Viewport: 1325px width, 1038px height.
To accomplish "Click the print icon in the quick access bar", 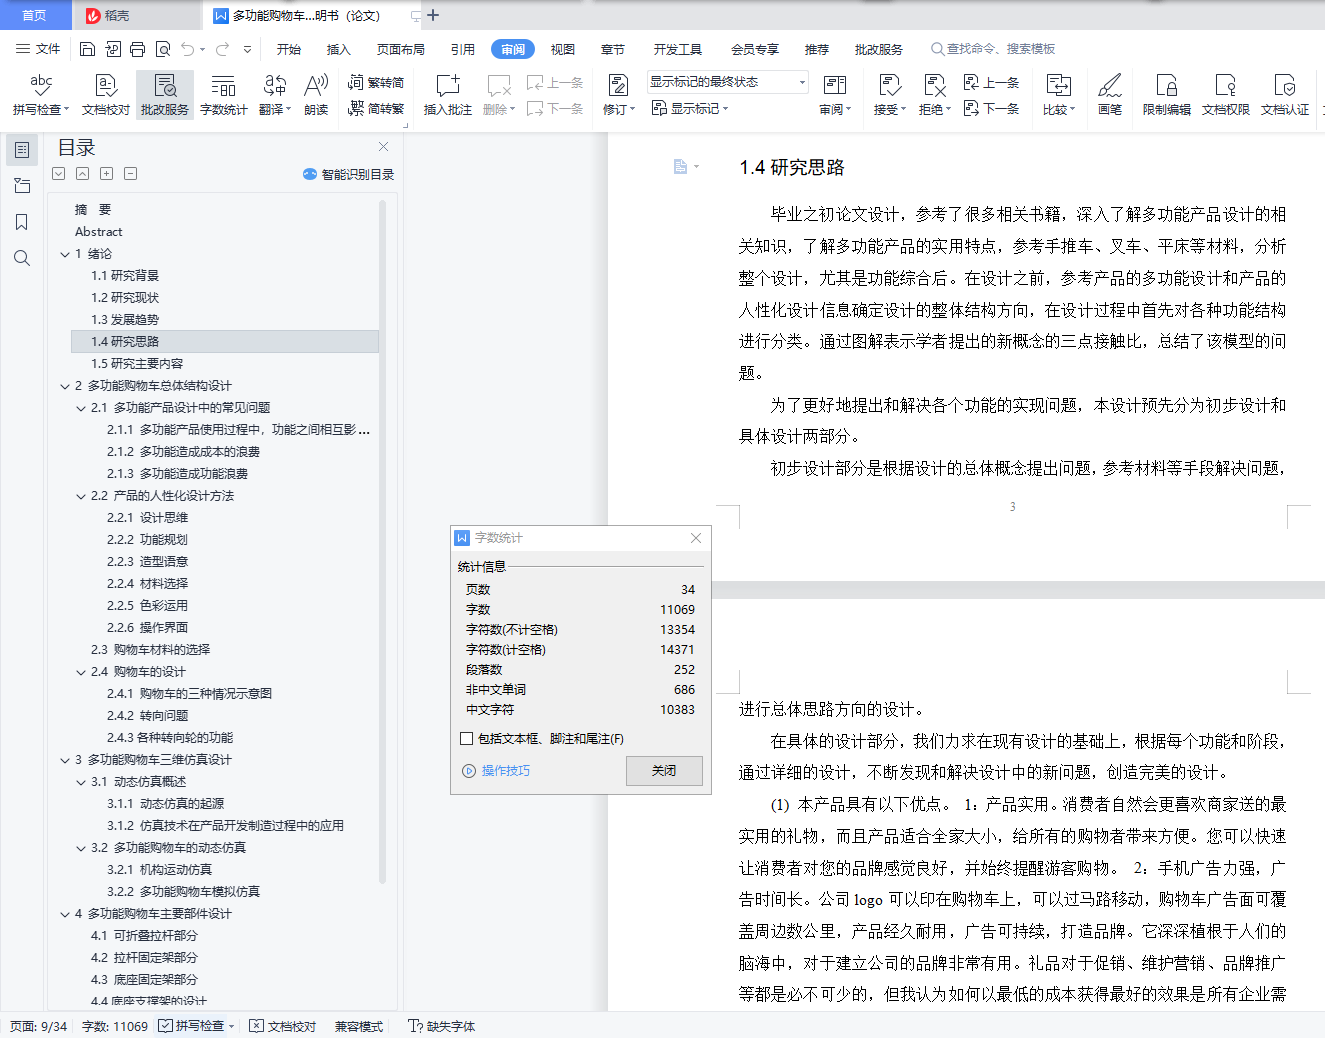I will 138,49.
